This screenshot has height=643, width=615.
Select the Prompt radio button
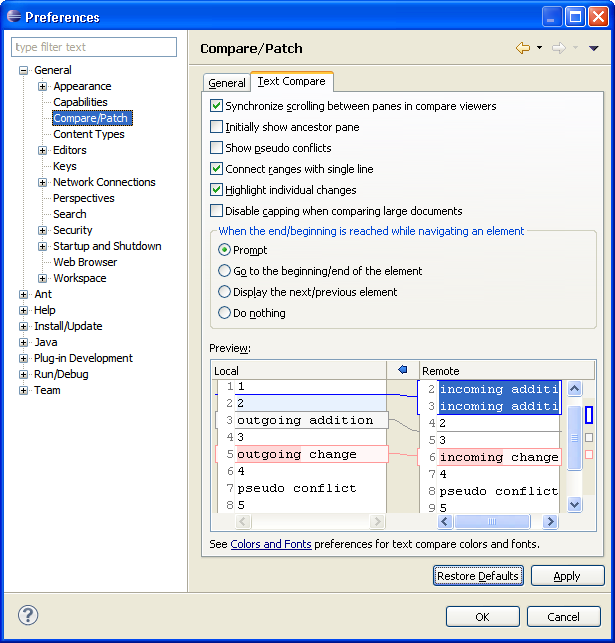[224, 249]
